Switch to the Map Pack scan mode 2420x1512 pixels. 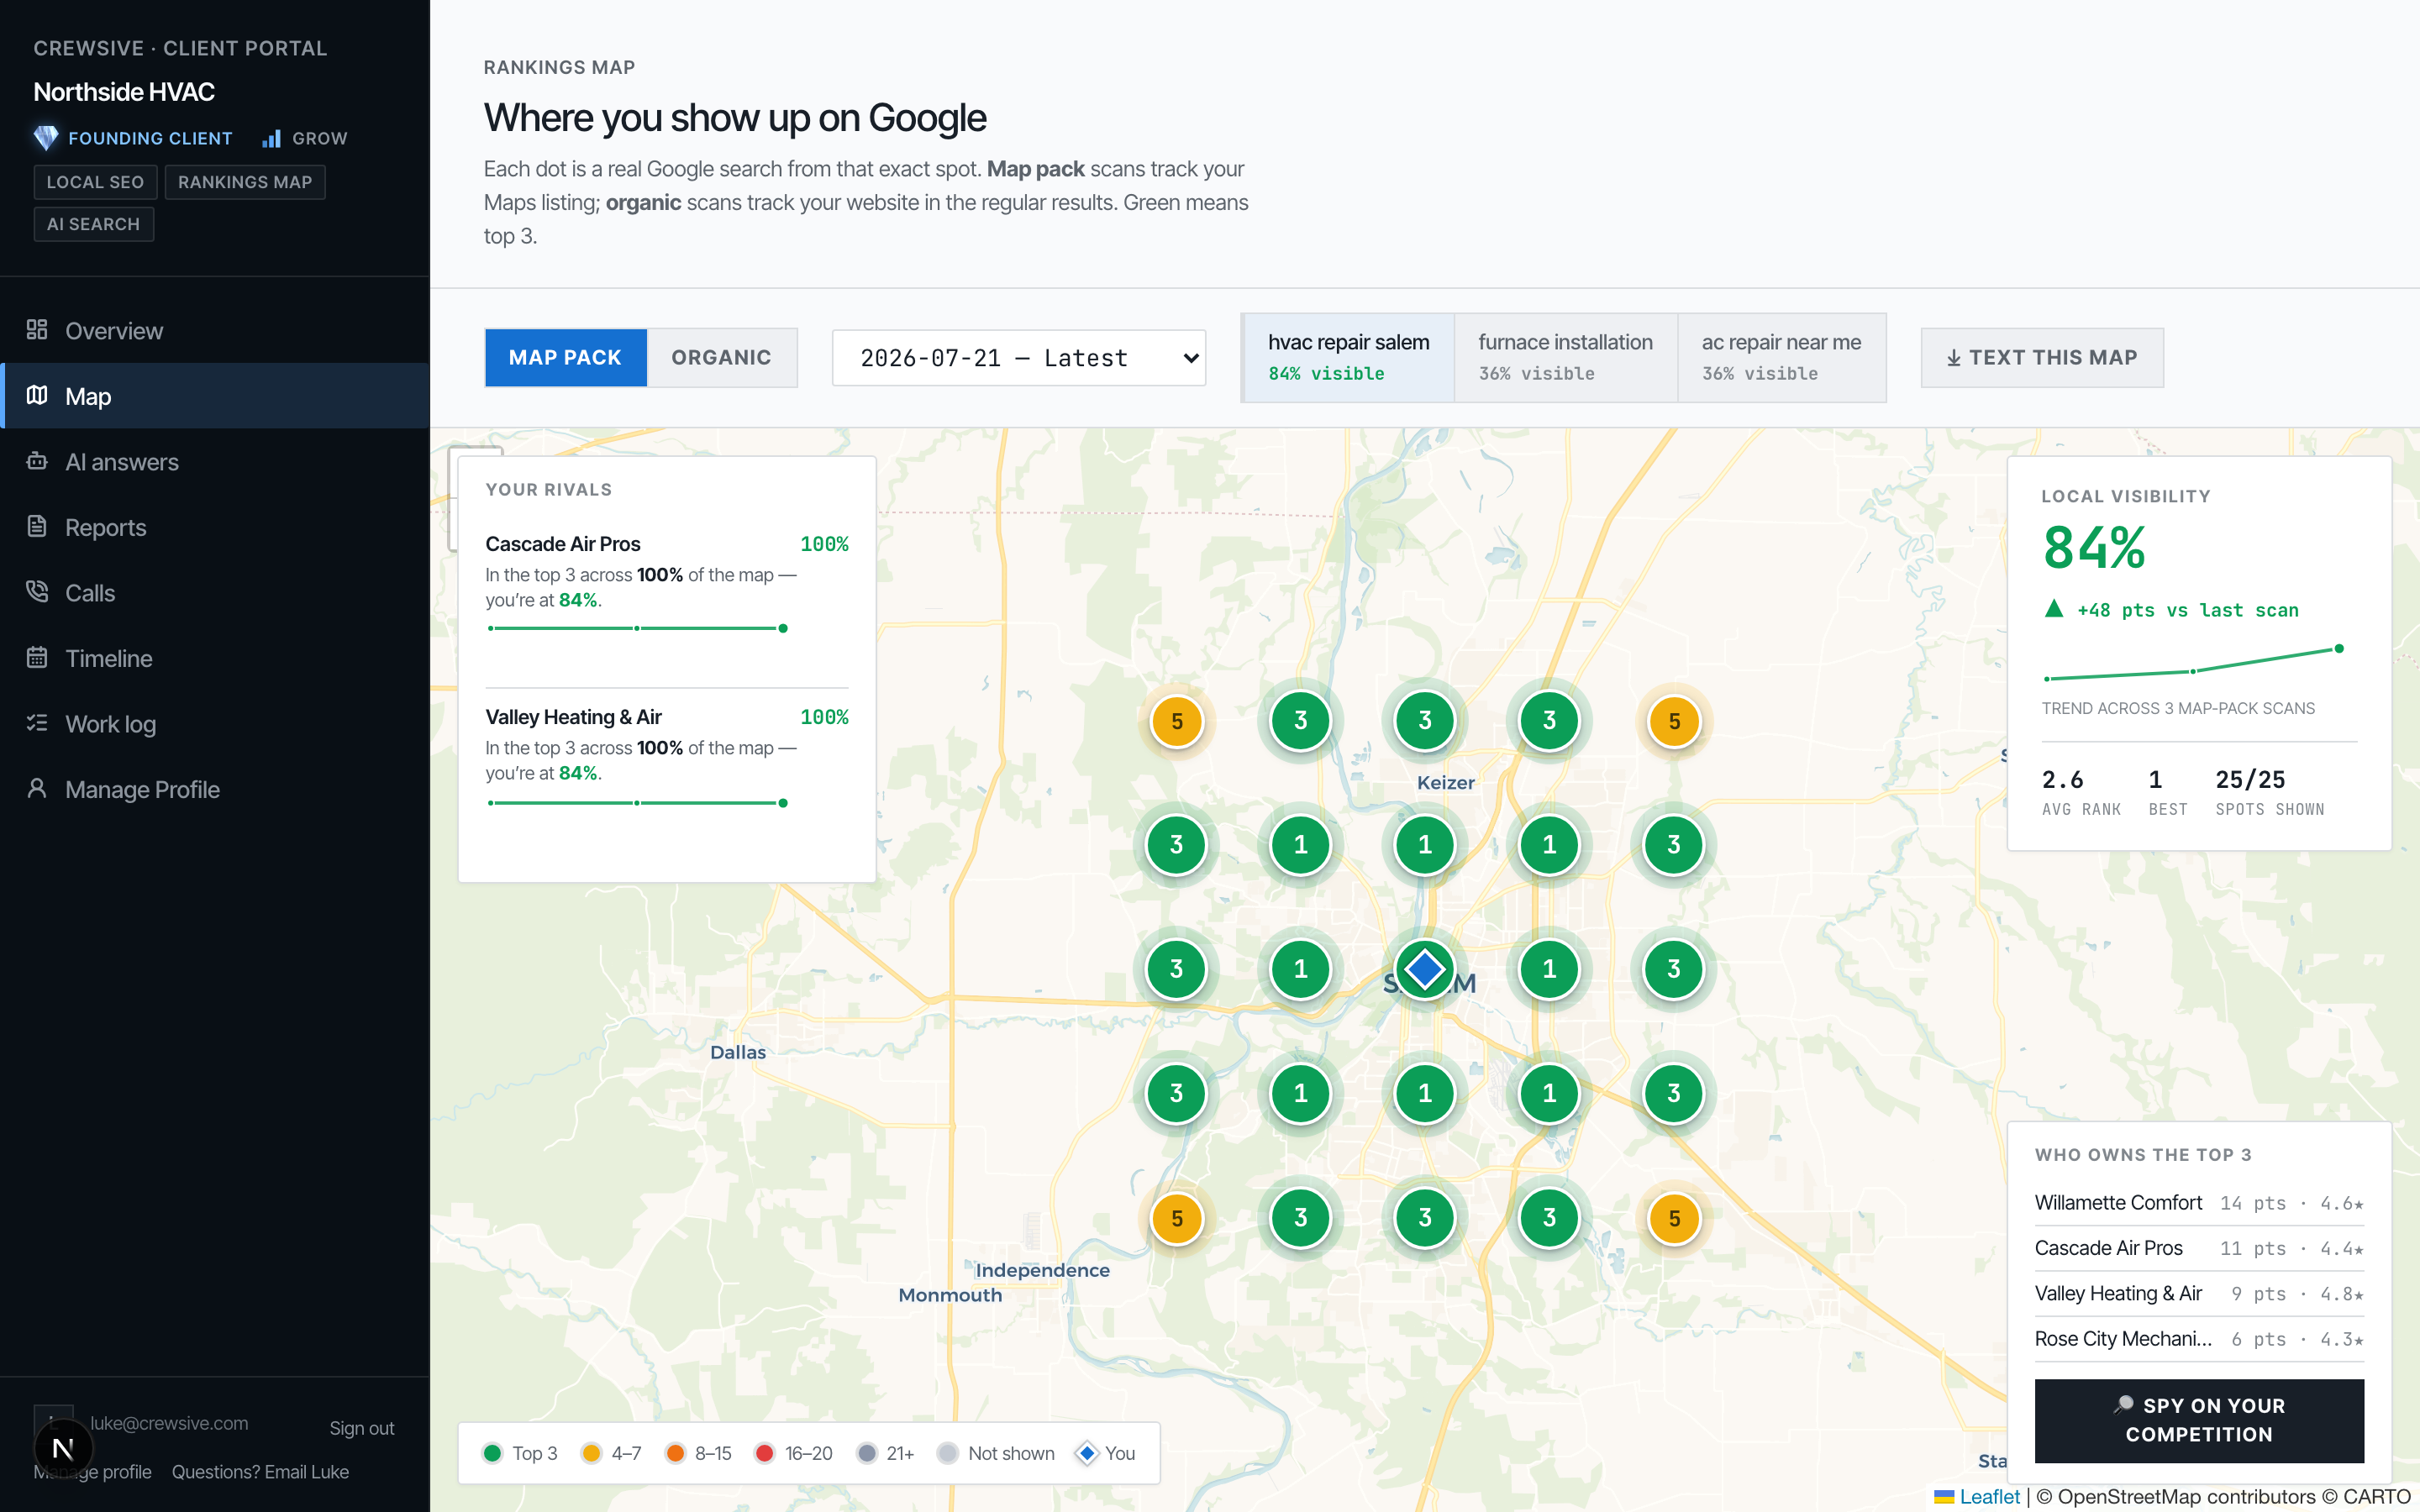pyautogui.click(x=565, y=358)
